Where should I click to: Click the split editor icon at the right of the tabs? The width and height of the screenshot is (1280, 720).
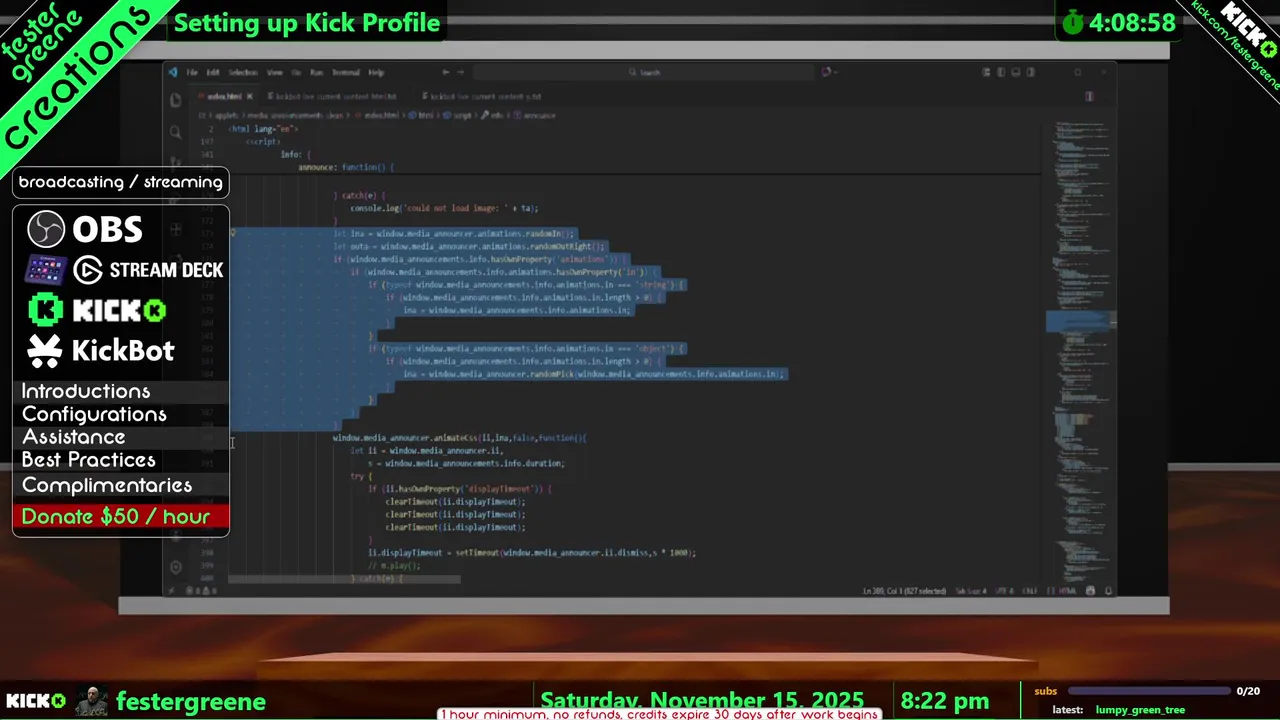coord(1089,96)
